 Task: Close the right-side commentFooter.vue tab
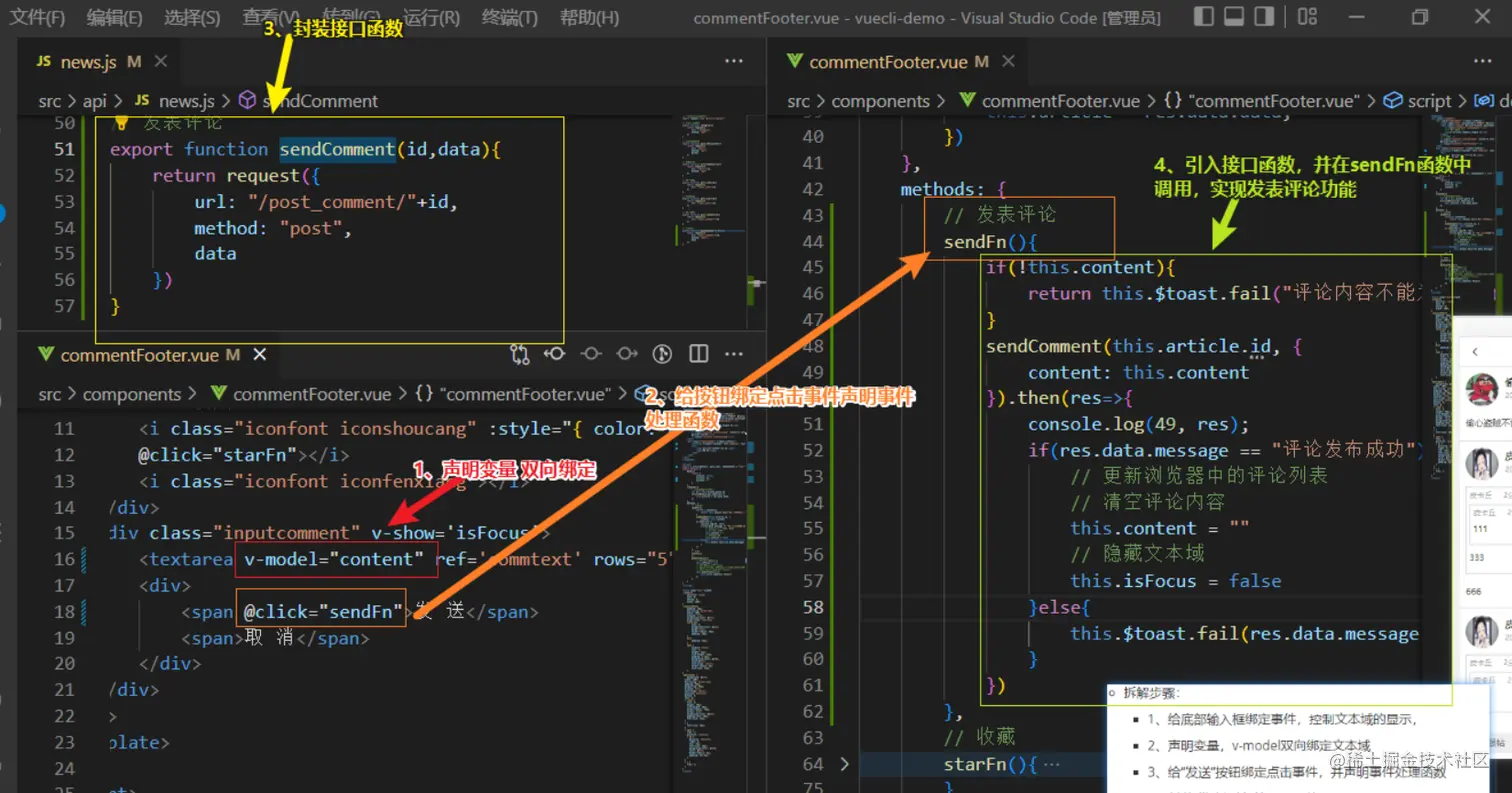1008,61
